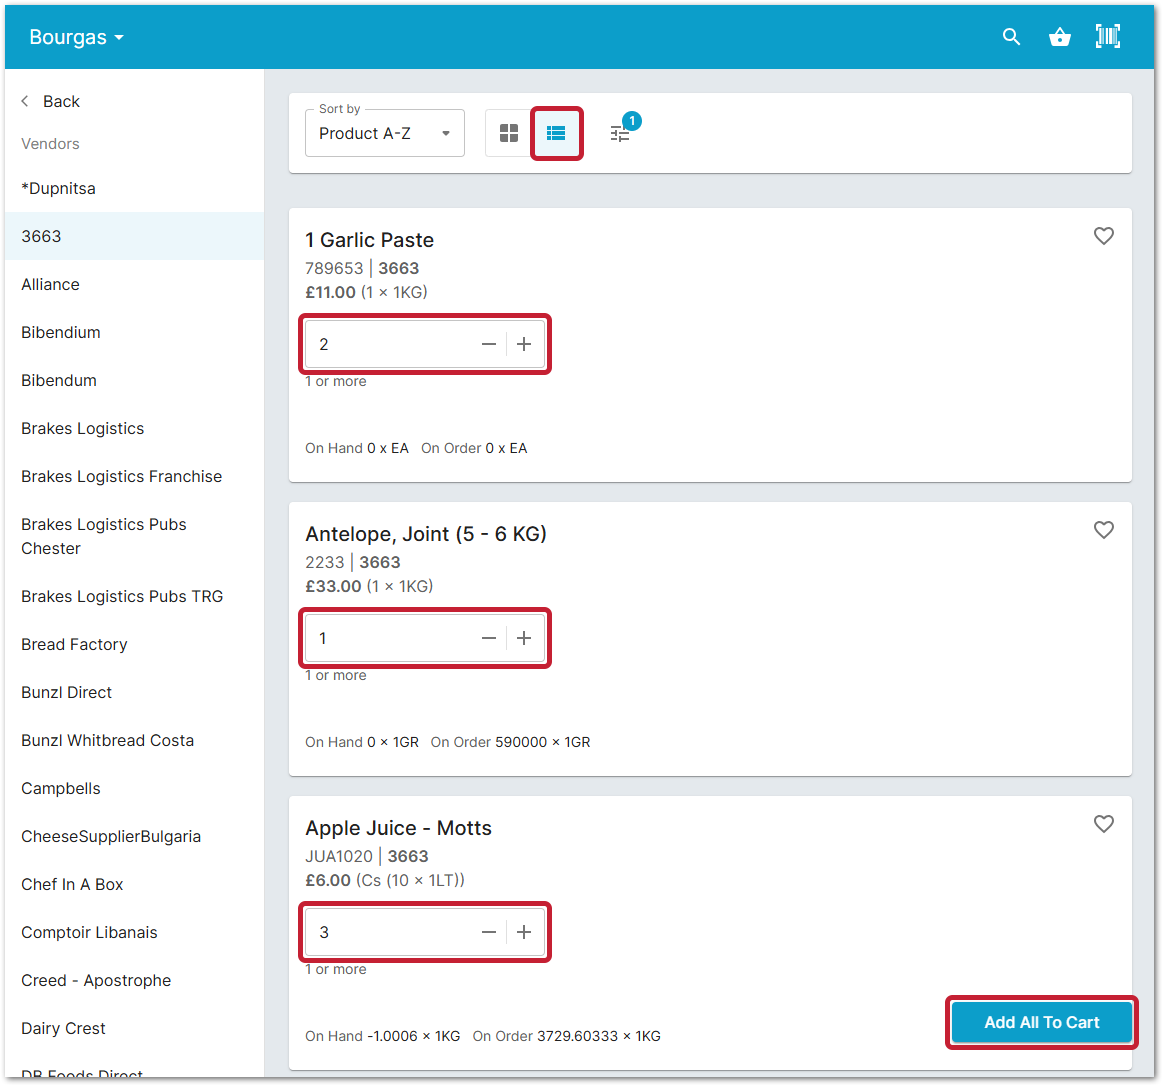The width and height of the screenshot is (1164, 1086).
Task: Expand the Back chevron
Action: (x=23, y=100)
